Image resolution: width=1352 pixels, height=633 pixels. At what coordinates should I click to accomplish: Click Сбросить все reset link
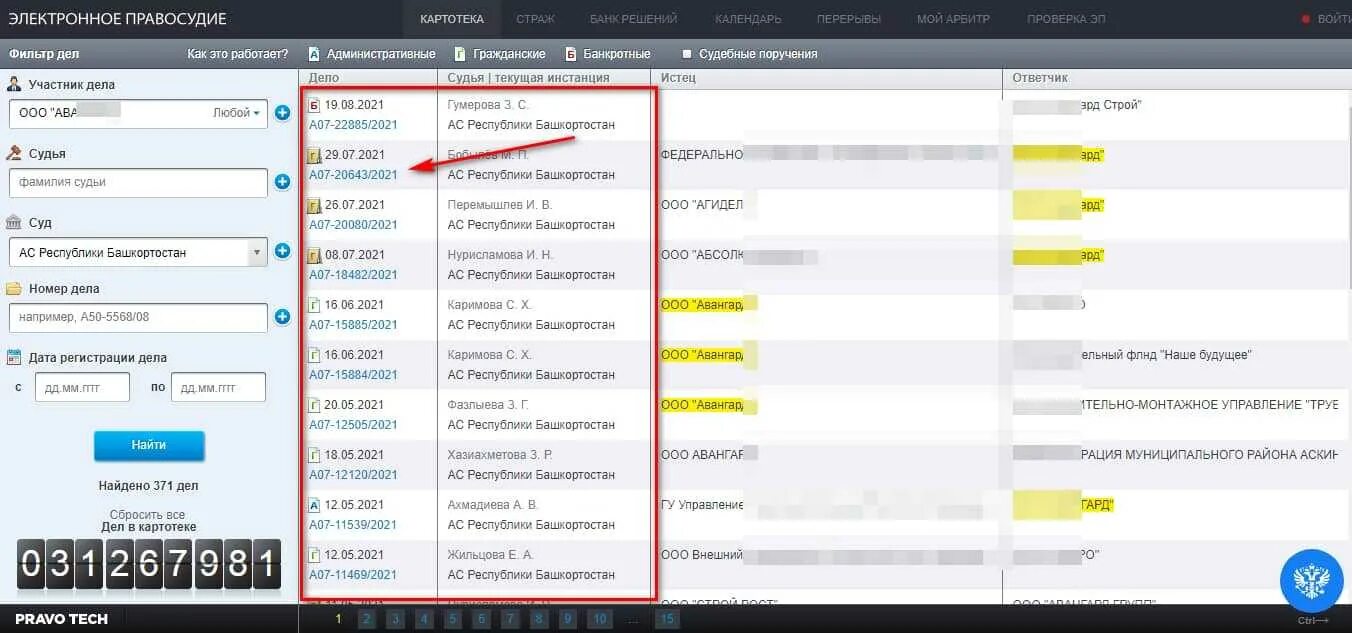148,515
